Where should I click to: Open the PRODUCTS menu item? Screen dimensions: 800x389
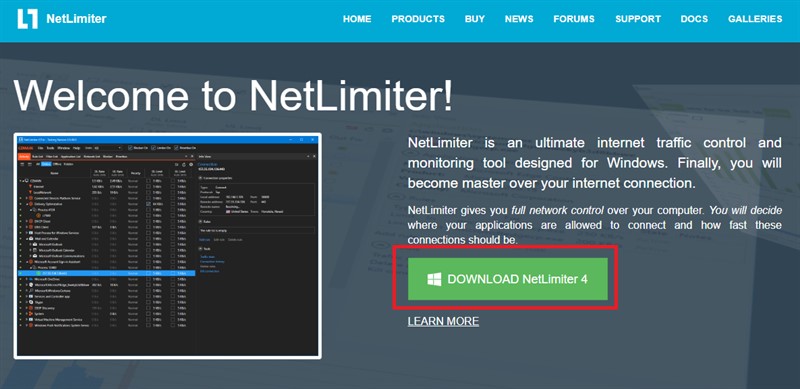tap(418, 19)
